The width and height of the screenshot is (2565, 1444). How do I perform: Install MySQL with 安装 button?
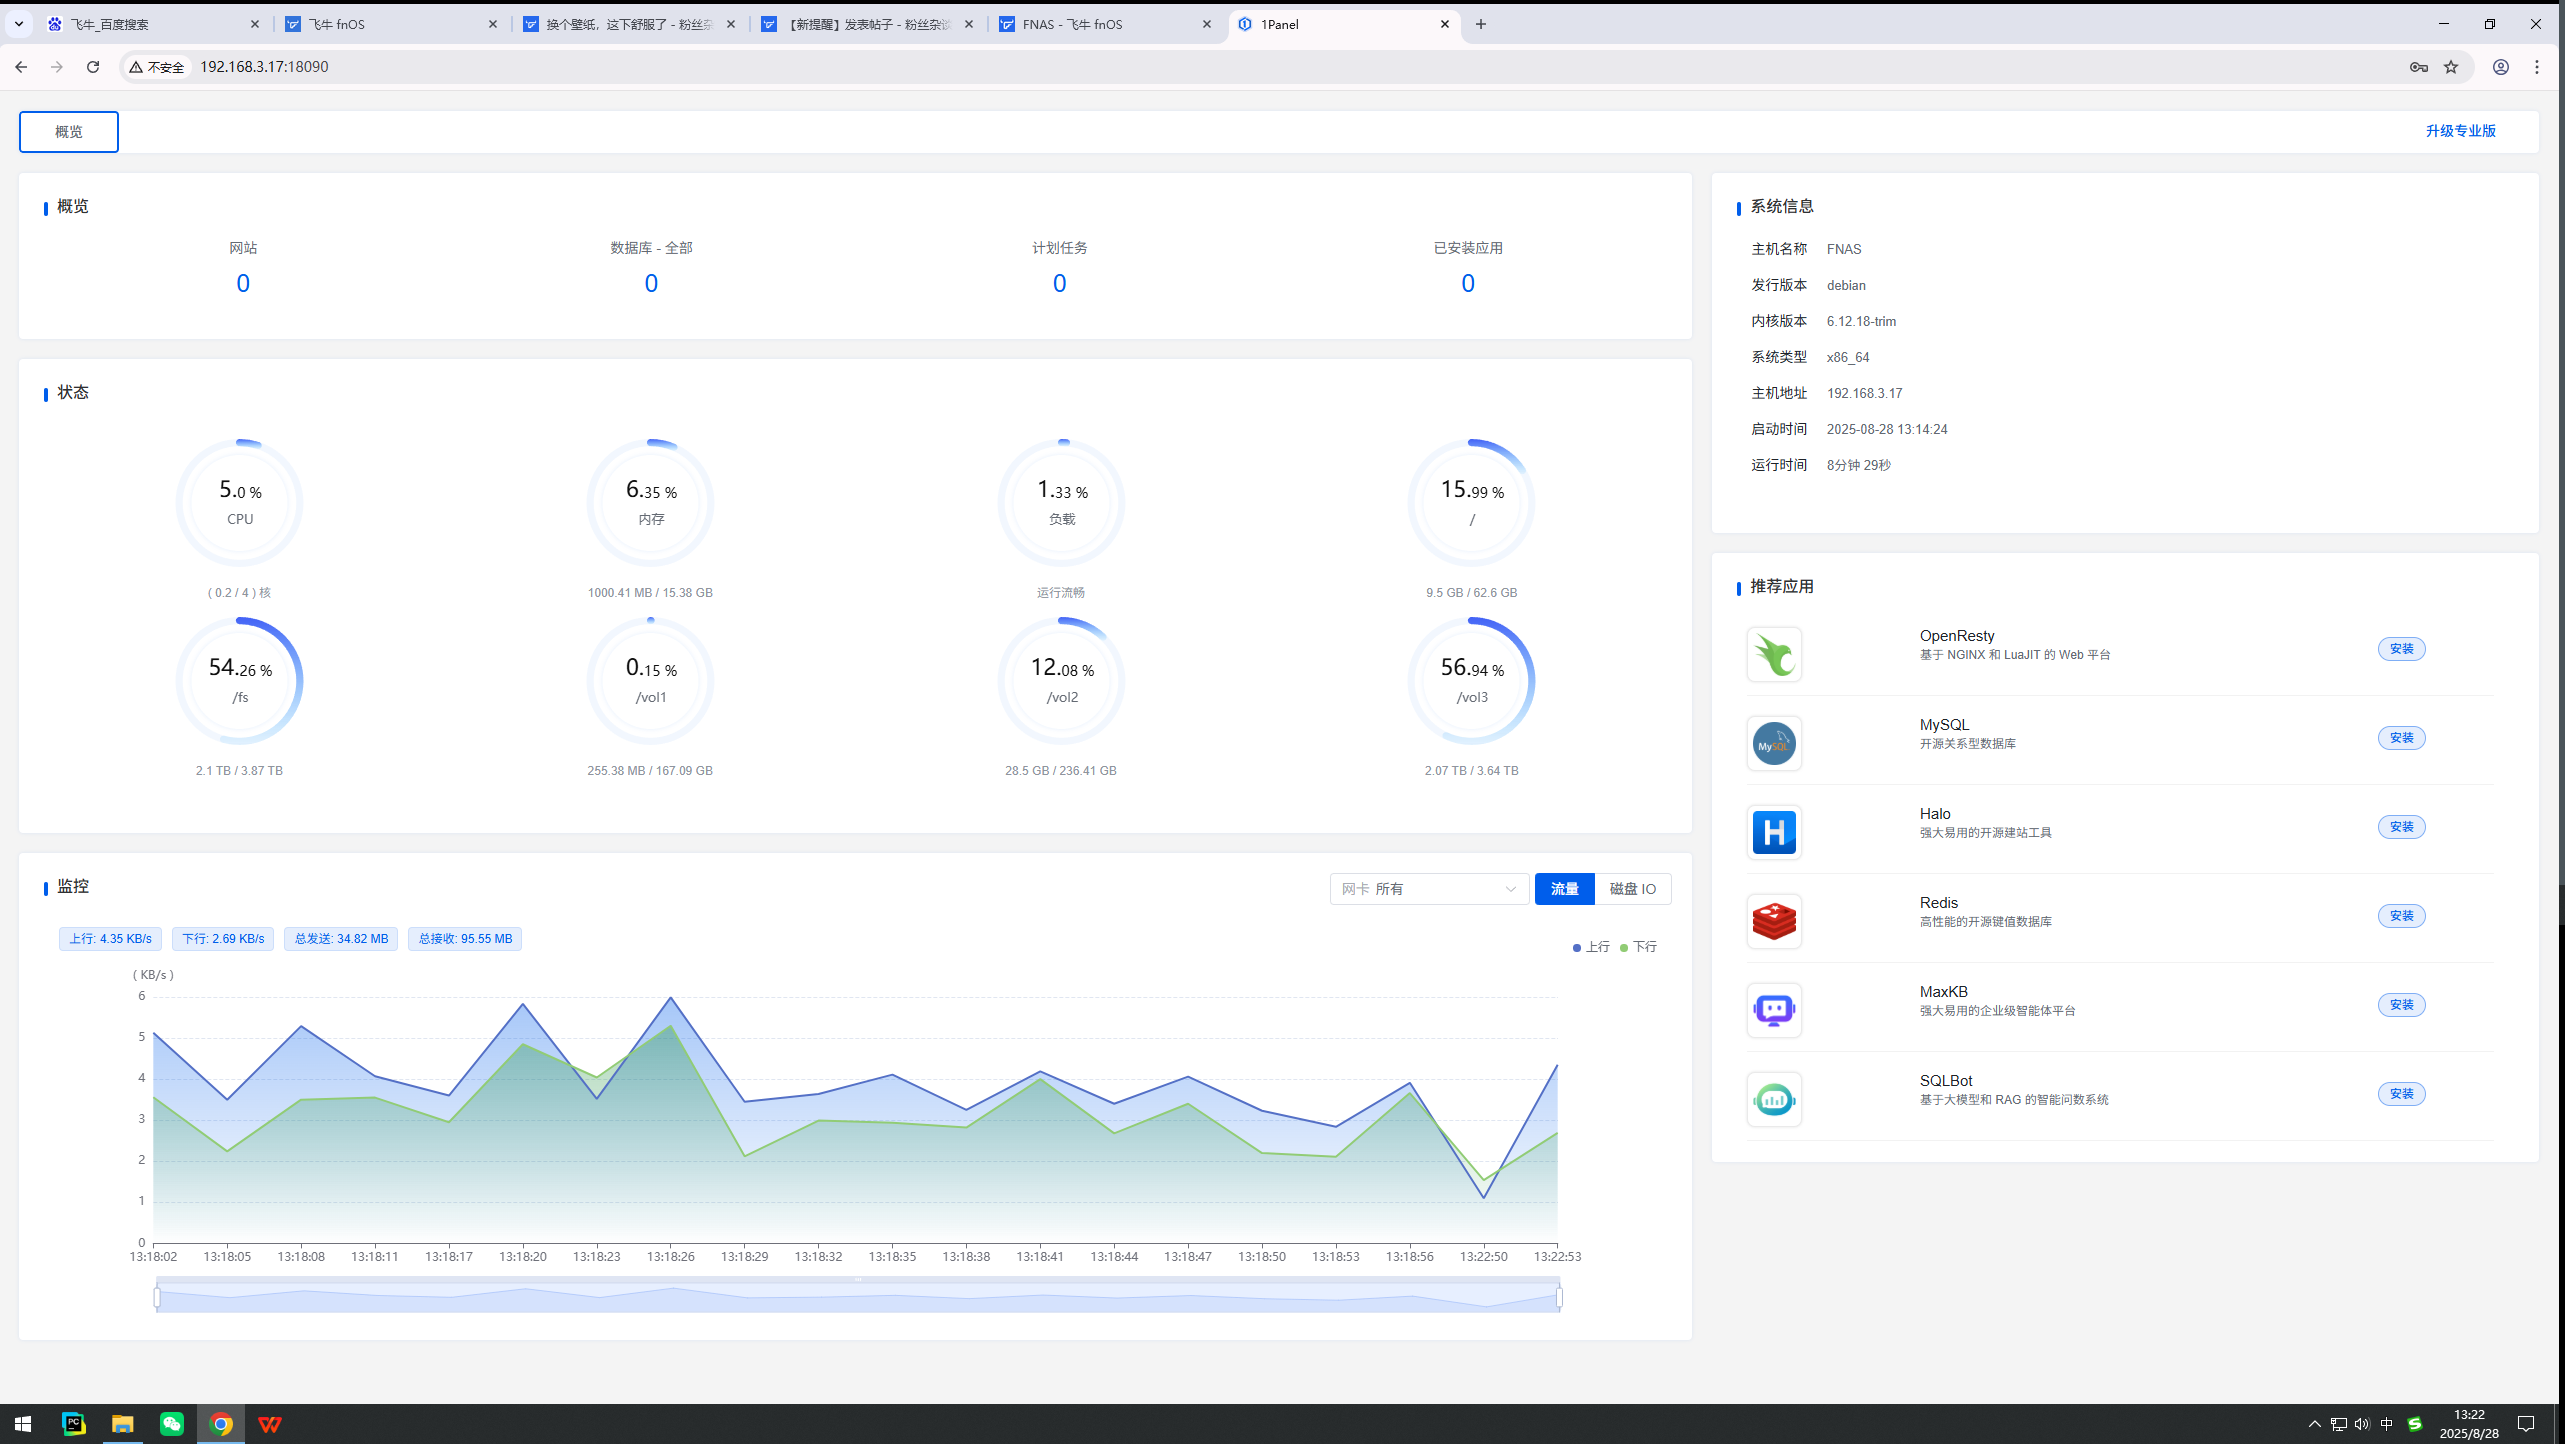click(2401, 738)
